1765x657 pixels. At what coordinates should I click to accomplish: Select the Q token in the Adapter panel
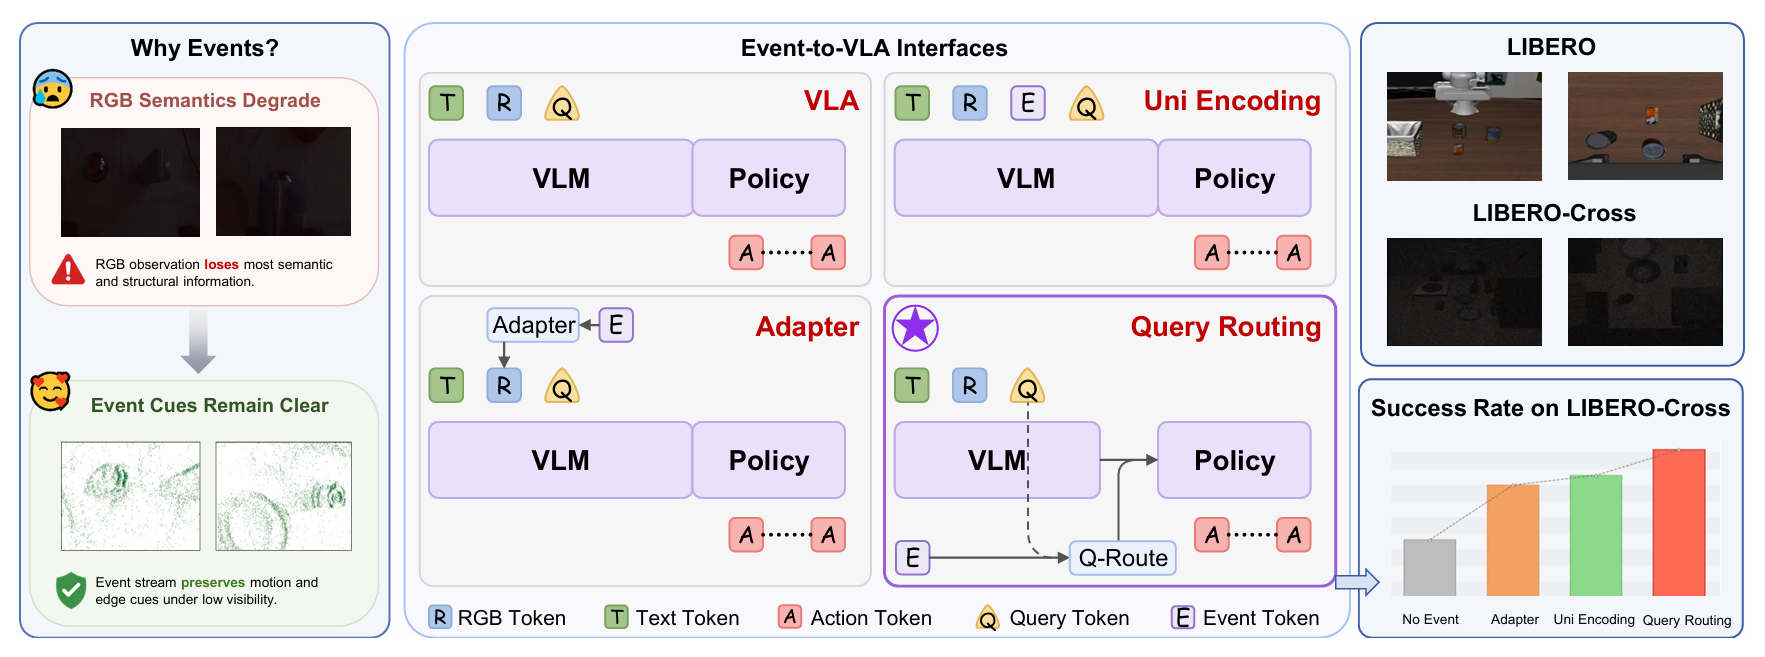[x=562, y=387]
